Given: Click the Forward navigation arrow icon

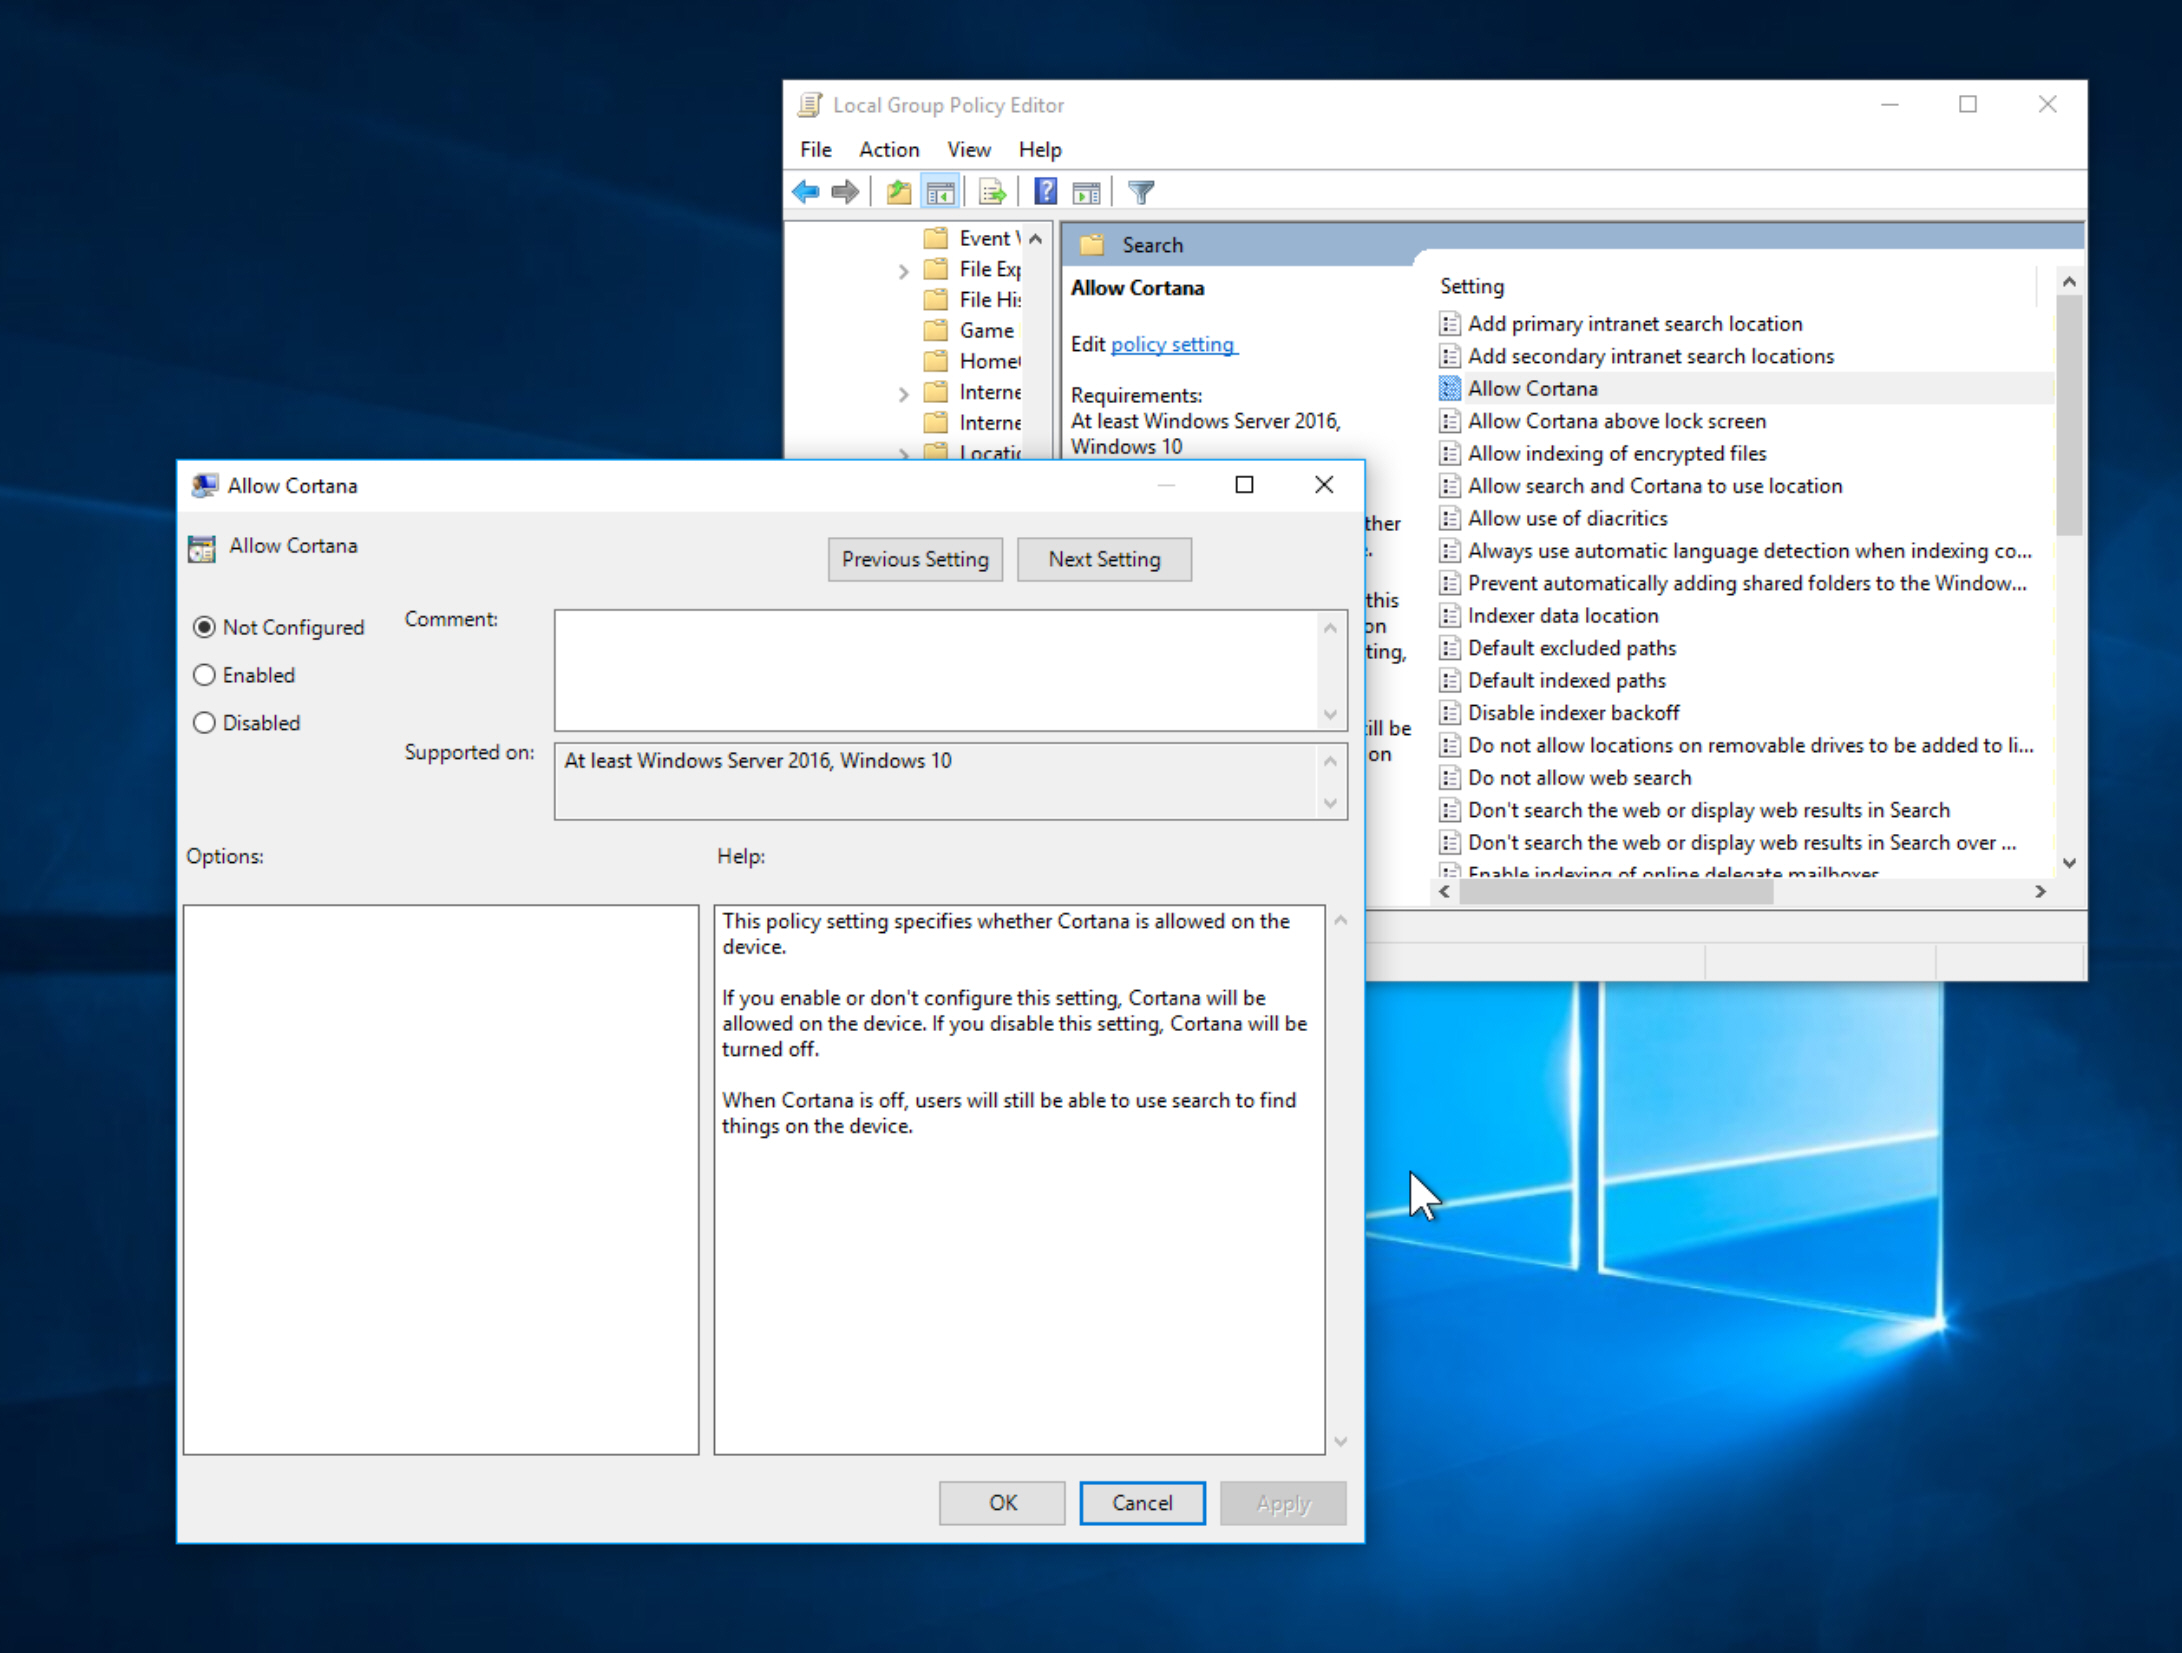Looking at the screenshot, I should tap(845, 191).
